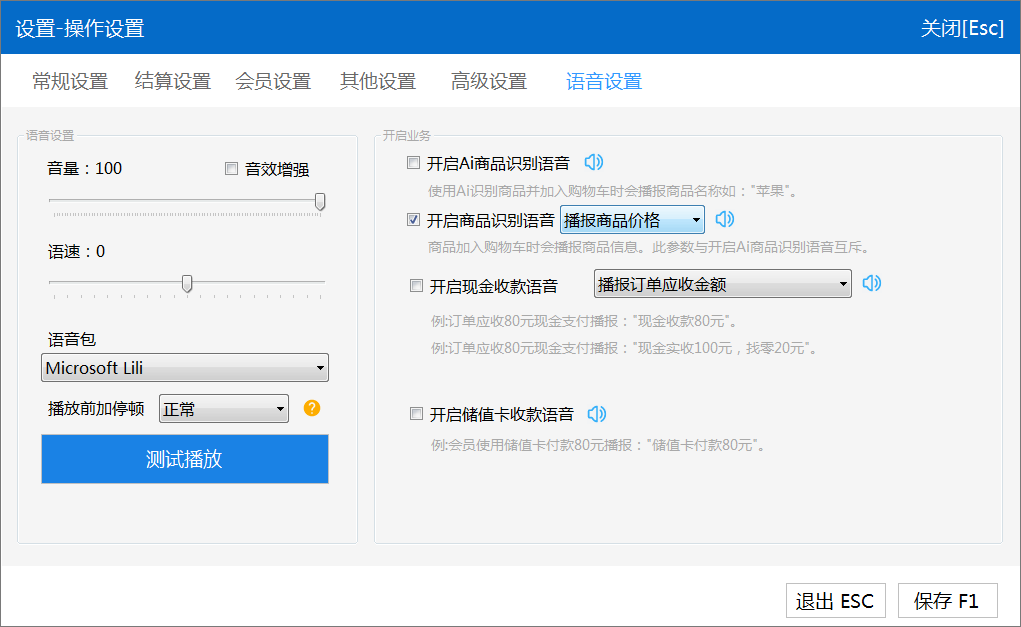Play the Ai商品识别语音 speaker preview

[594, 163]
